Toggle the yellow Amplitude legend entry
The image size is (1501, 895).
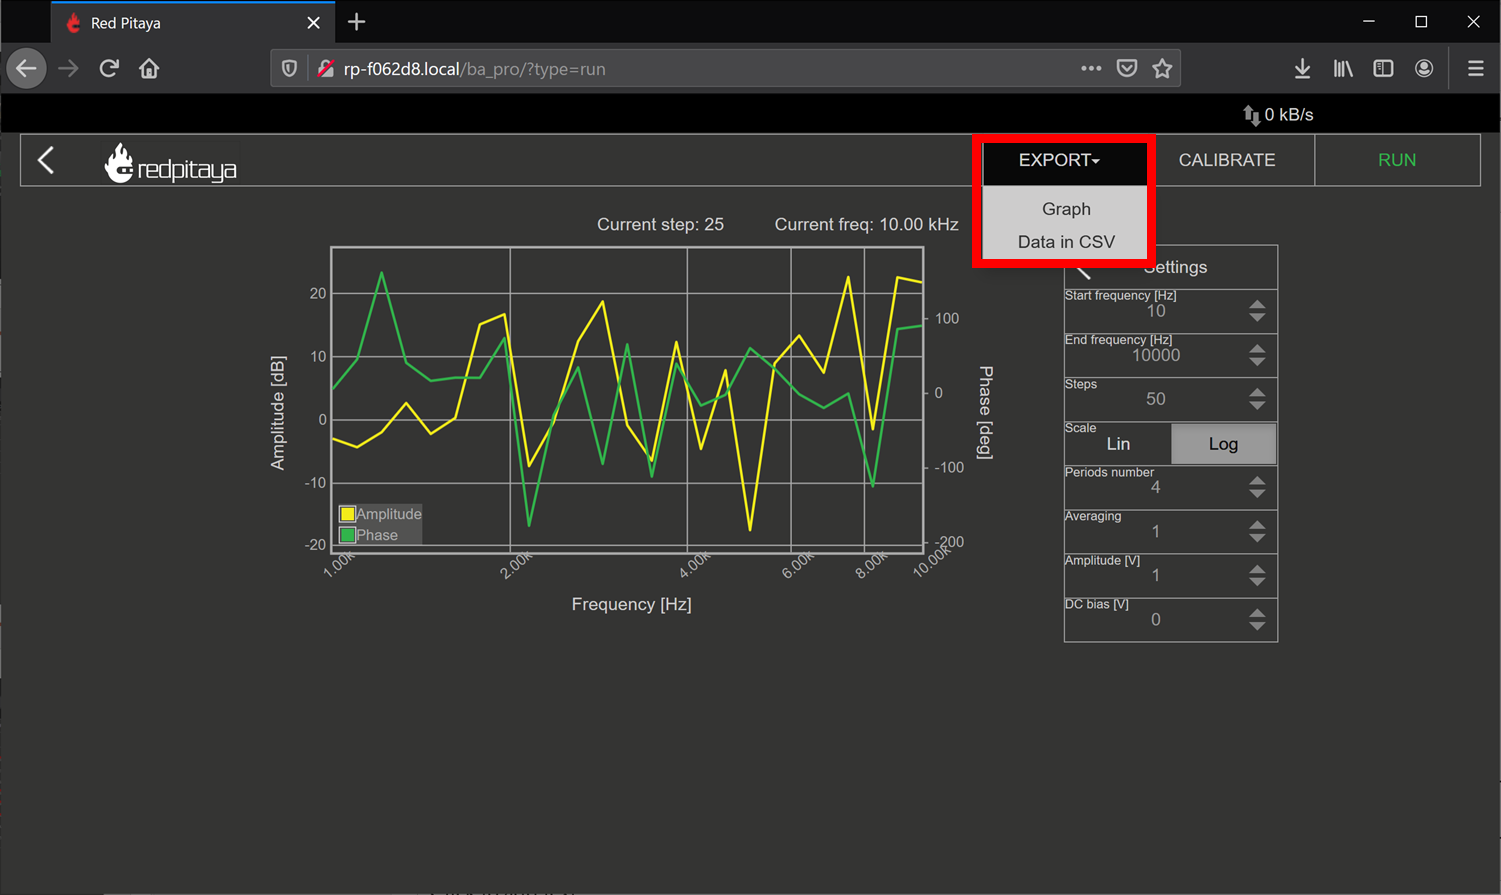click(x=381, y=514)
